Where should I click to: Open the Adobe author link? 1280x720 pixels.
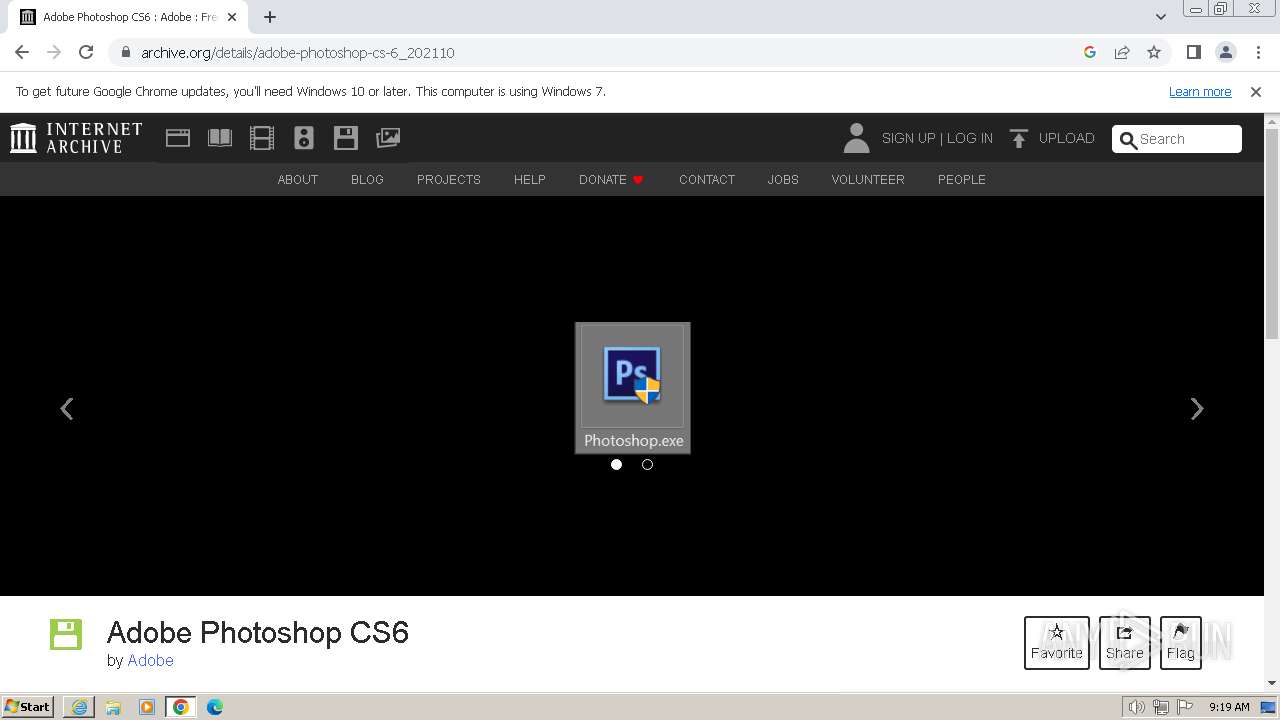150,660
